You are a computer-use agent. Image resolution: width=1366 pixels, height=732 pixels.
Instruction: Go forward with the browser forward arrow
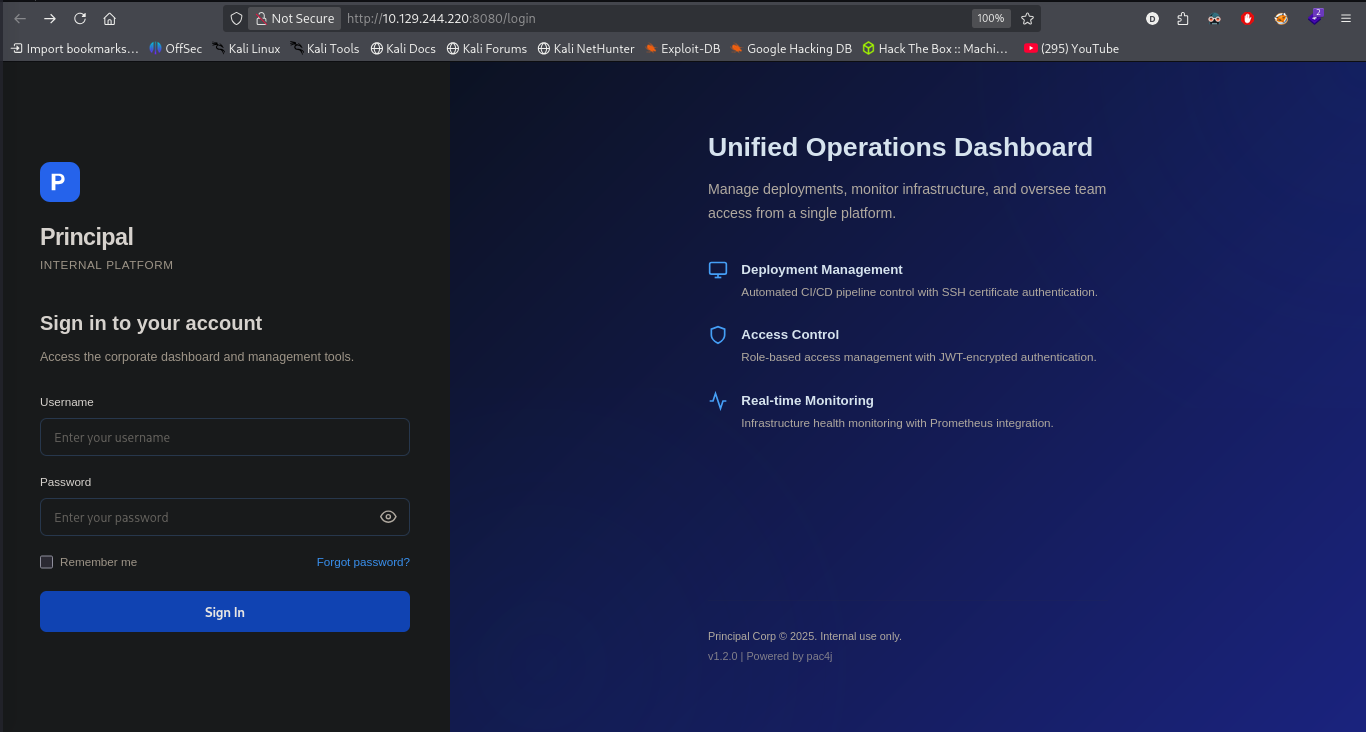pos(50,18)
